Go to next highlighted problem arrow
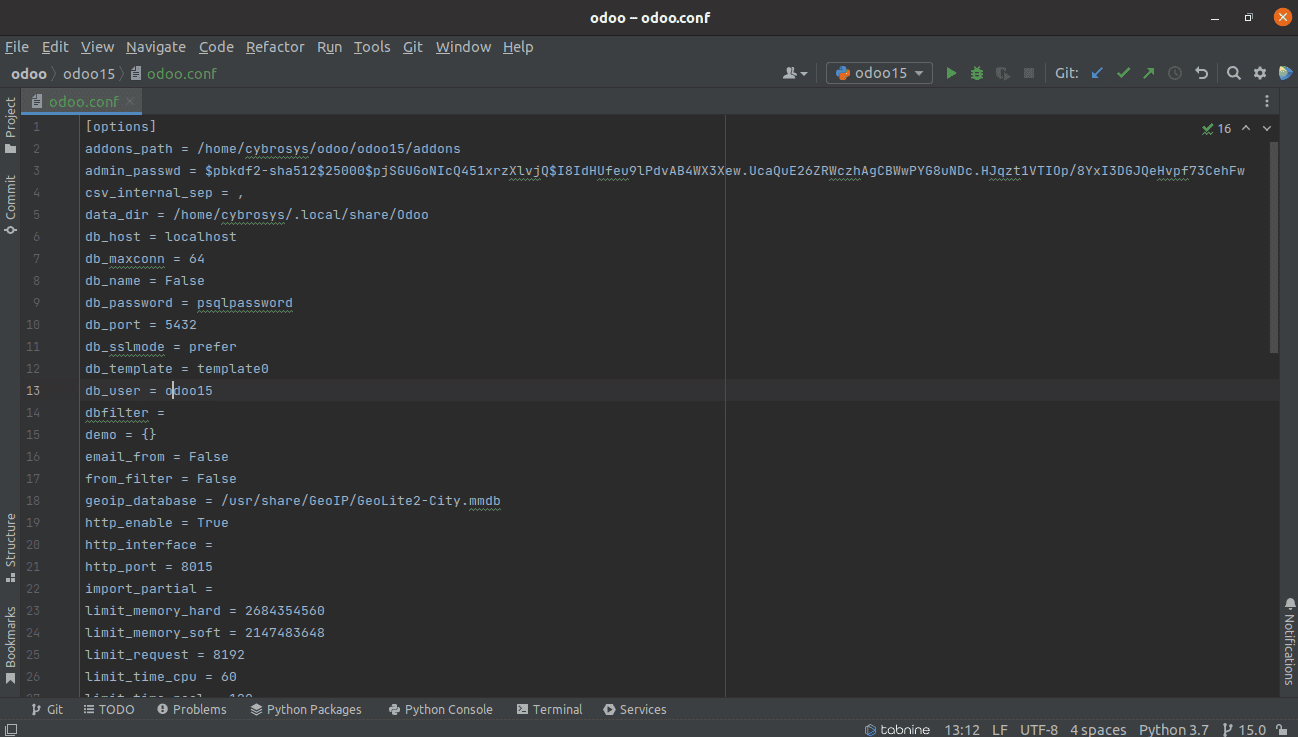This screenshot has width=1298, height=737. click(1267, 128)
